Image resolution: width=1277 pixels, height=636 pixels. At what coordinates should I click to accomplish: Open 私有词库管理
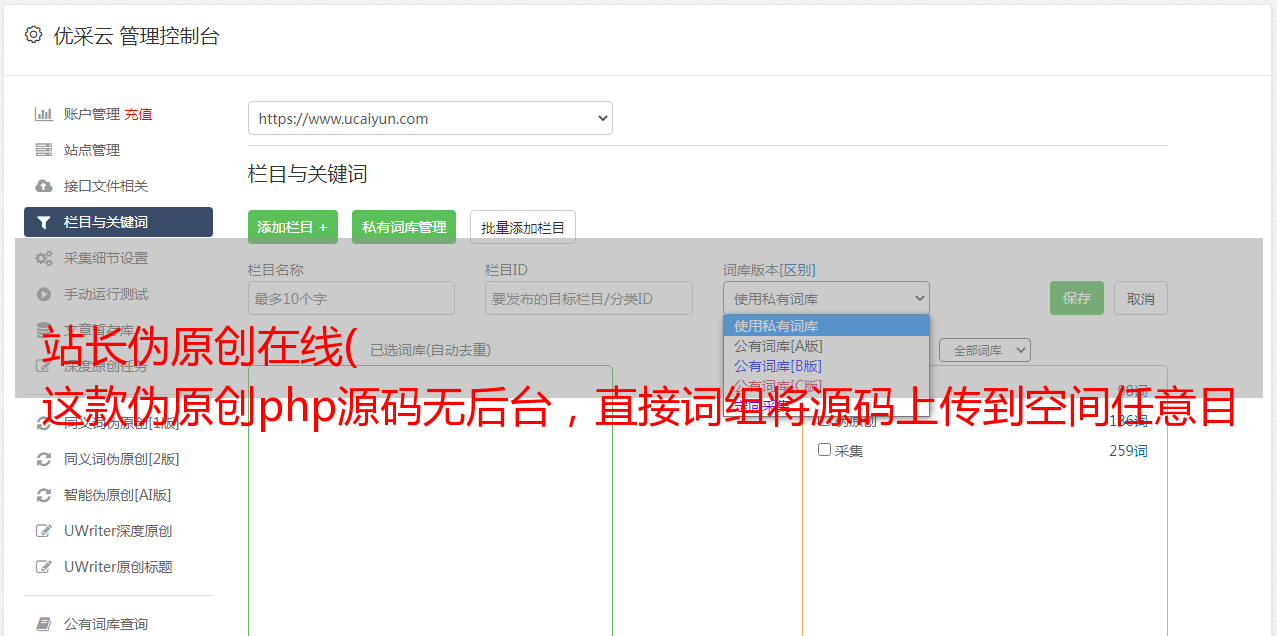[x=404, y=227]
